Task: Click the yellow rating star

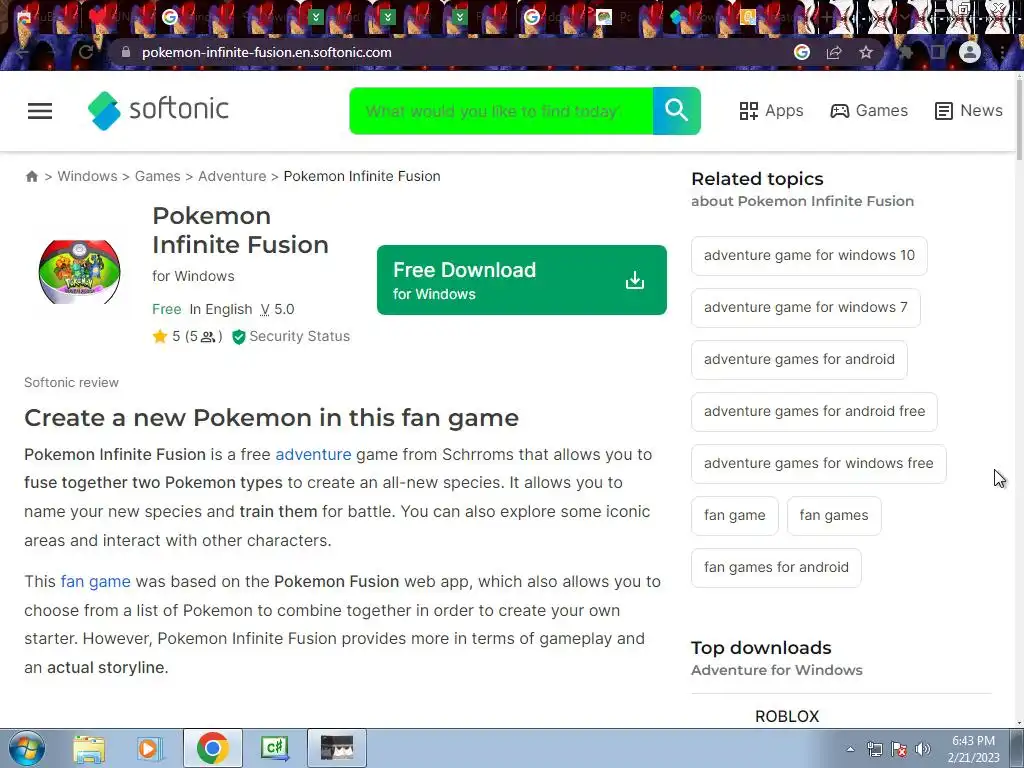Action: coord(160,336)
